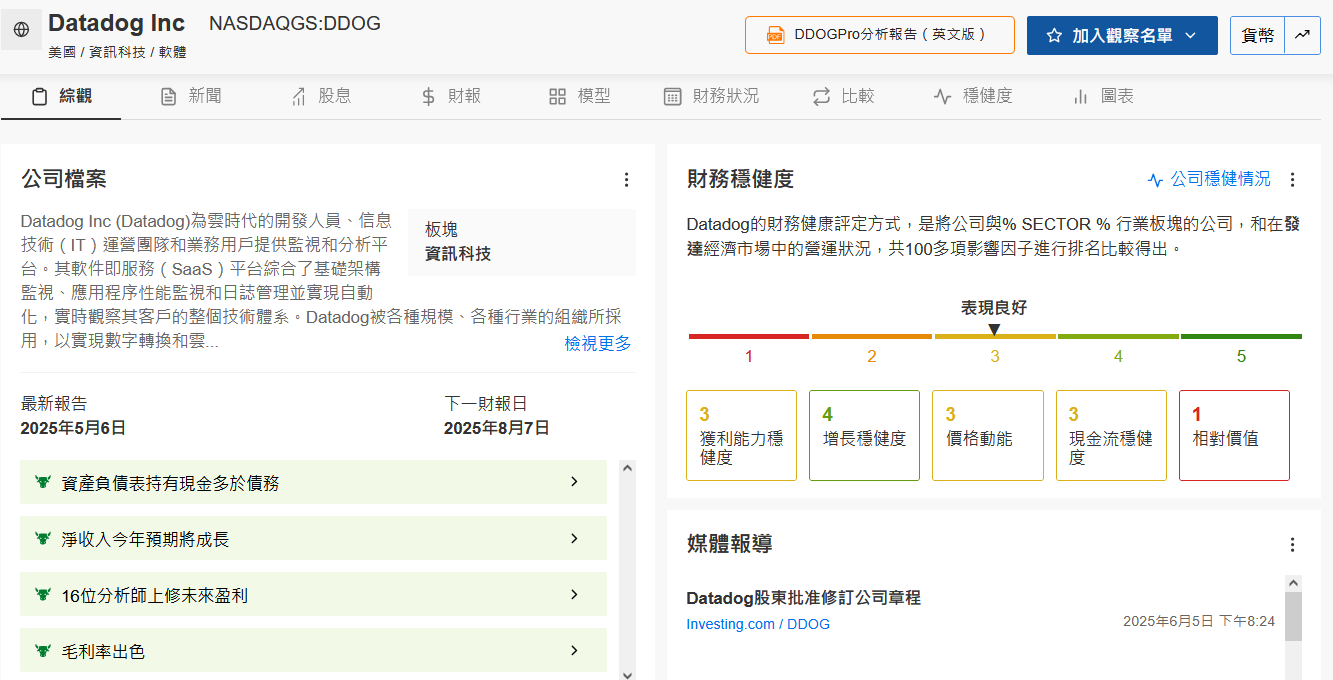Select the 價格動能 score card
Screen dimensions: 1333x680
coord(988,435)
